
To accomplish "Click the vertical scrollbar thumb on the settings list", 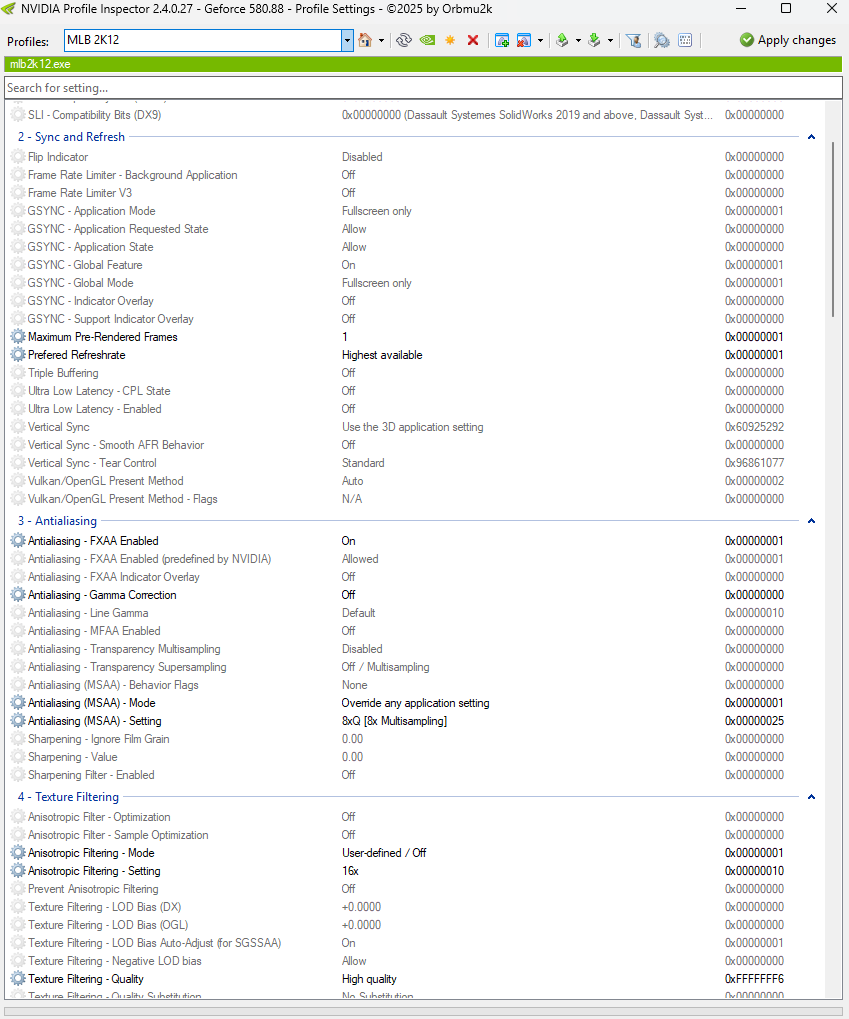I will coord(833,229).
